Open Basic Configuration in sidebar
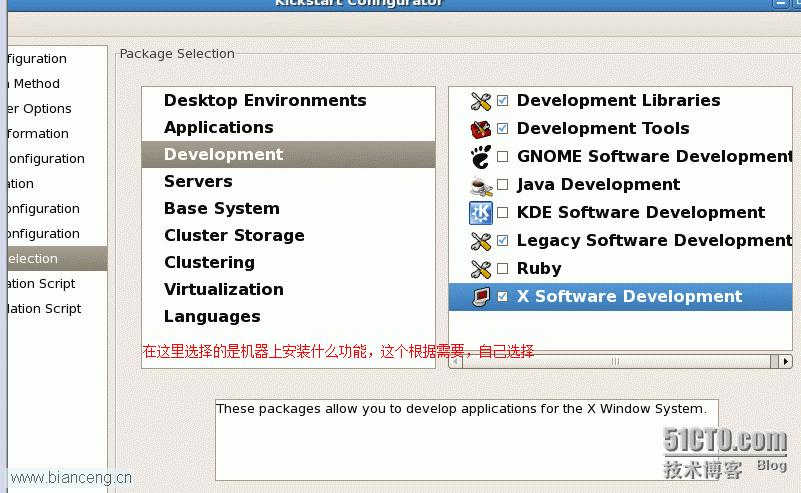Viewport: 801px width, 493px height. coord(57,58)
